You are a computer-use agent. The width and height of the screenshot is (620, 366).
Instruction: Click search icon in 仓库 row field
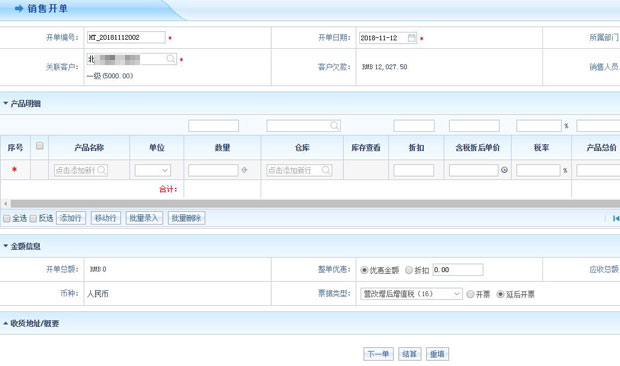point(326,170)
